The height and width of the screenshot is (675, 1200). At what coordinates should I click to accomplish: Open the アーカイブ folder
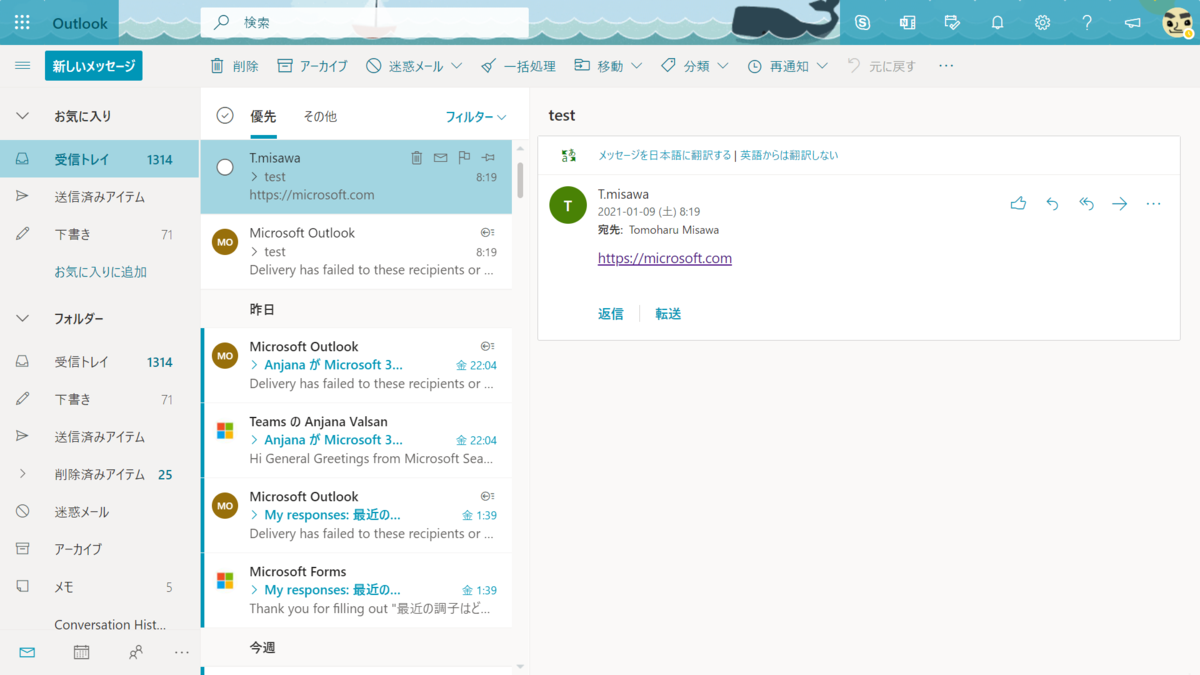point(100,549)
